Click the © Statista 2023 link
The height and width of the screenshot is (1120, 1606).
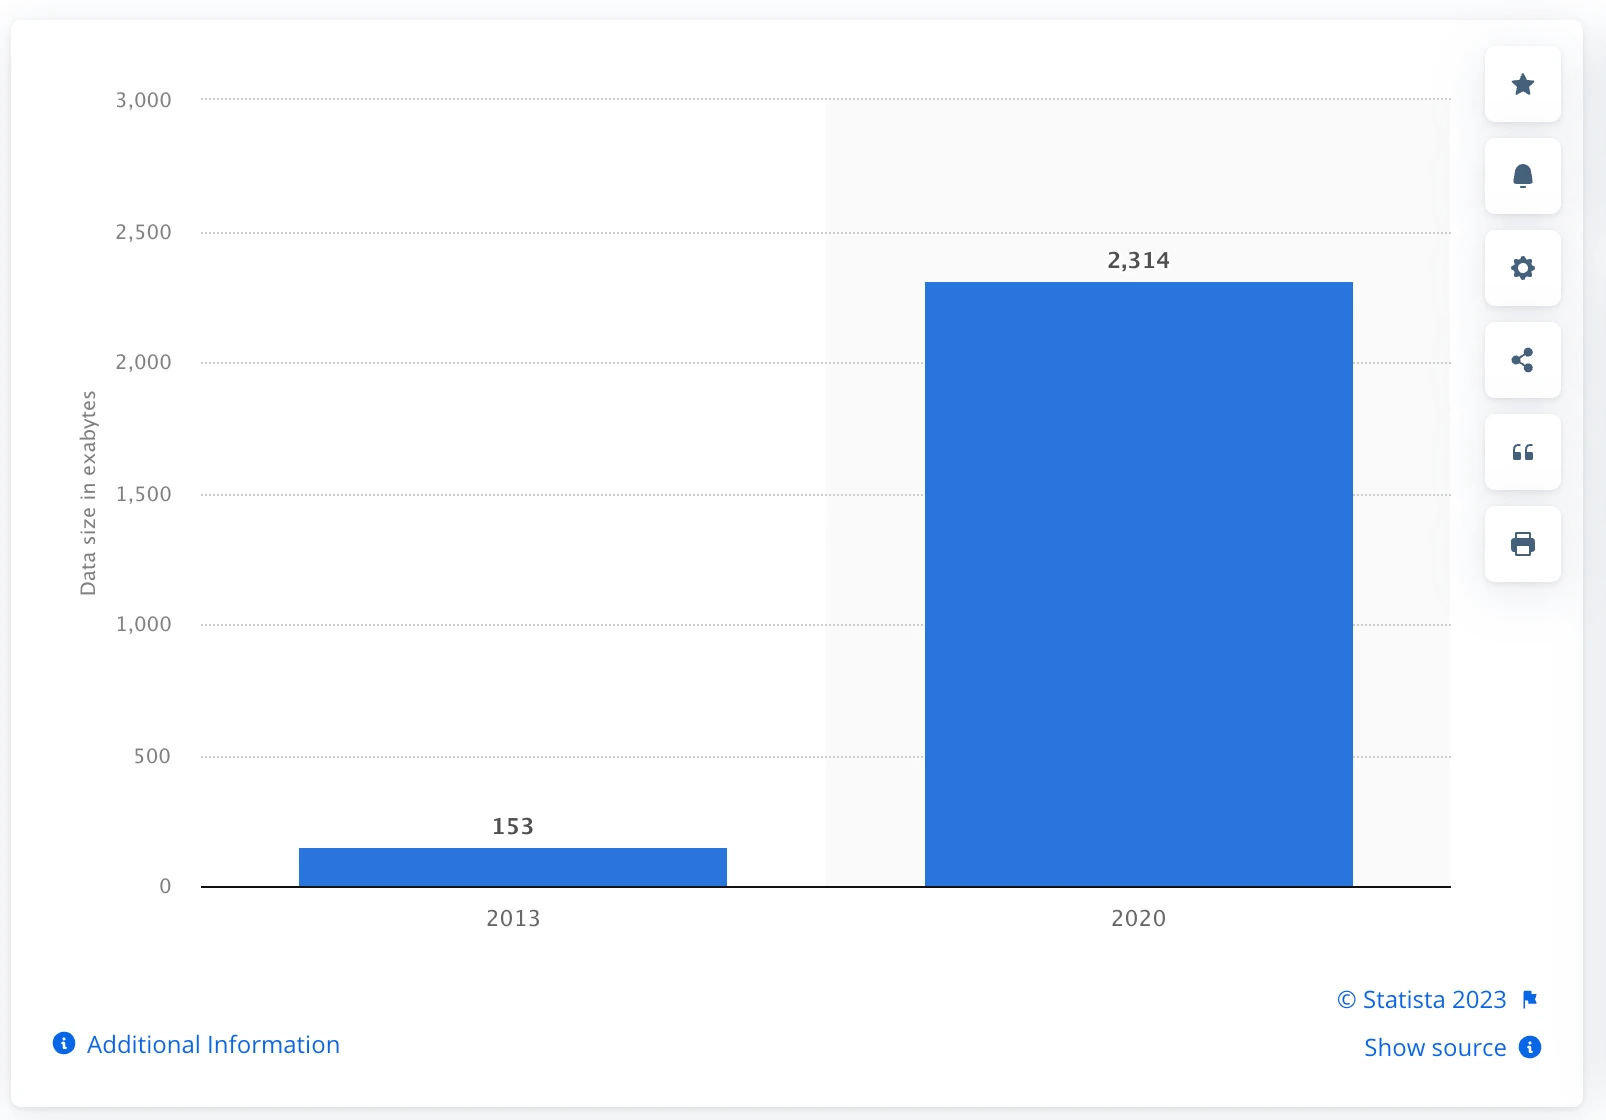coord(1422,1000)
